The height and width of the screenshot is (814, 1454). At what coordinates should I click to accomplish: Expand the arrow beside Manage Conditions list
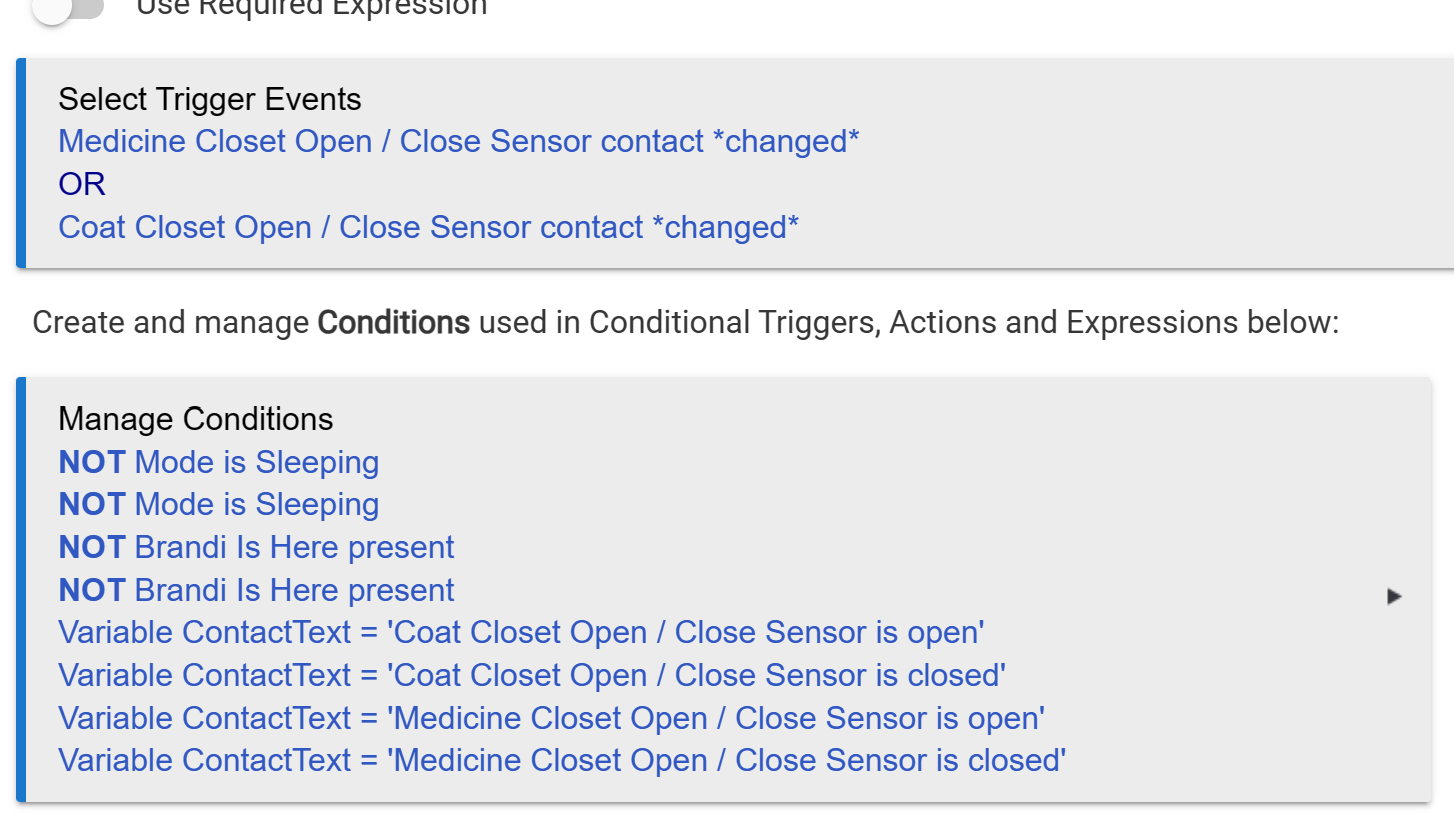(x=1394, y=597)
